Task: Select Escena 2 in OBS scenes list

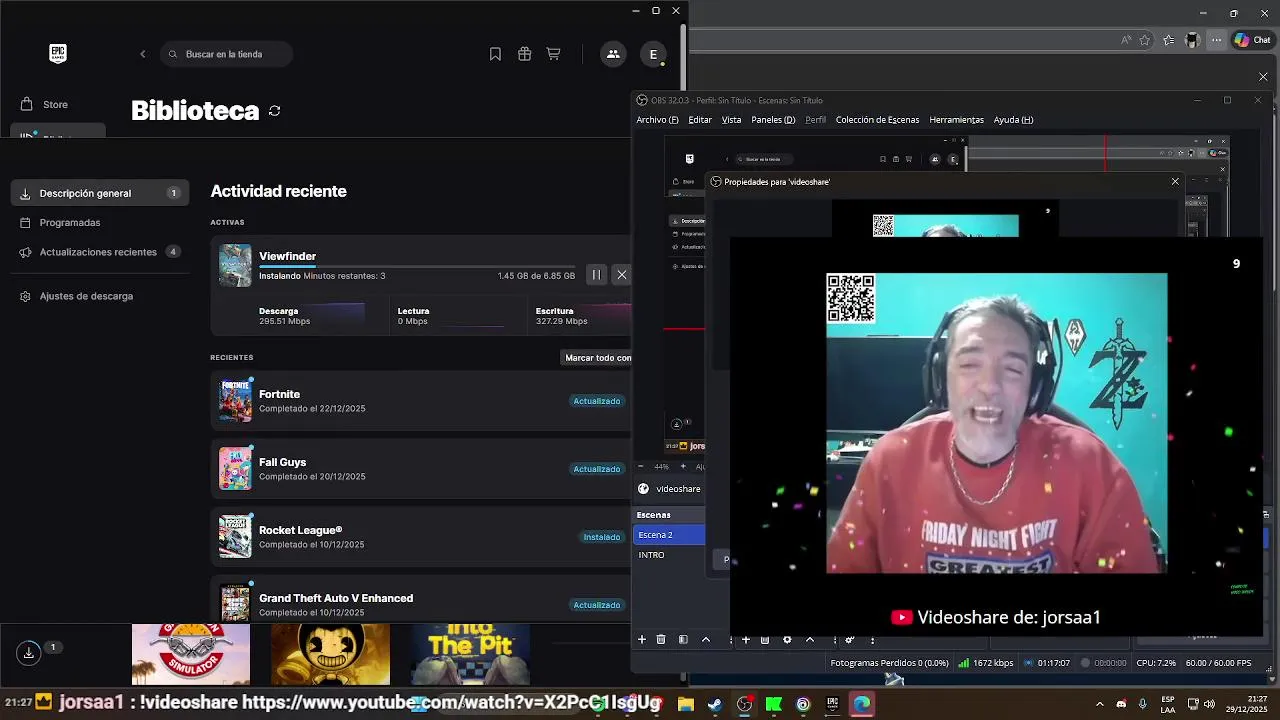Action: 669,535
